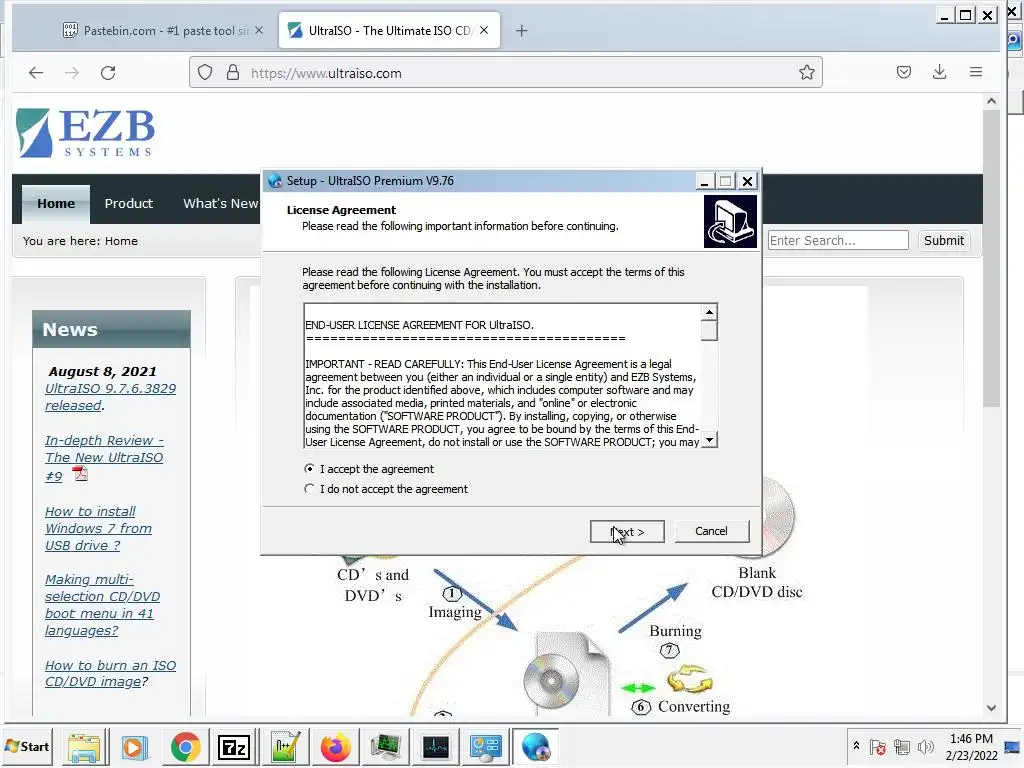Select I do not accept the agreement
The height and width of the screenshot is (768, 1024).
click(386, 489)
